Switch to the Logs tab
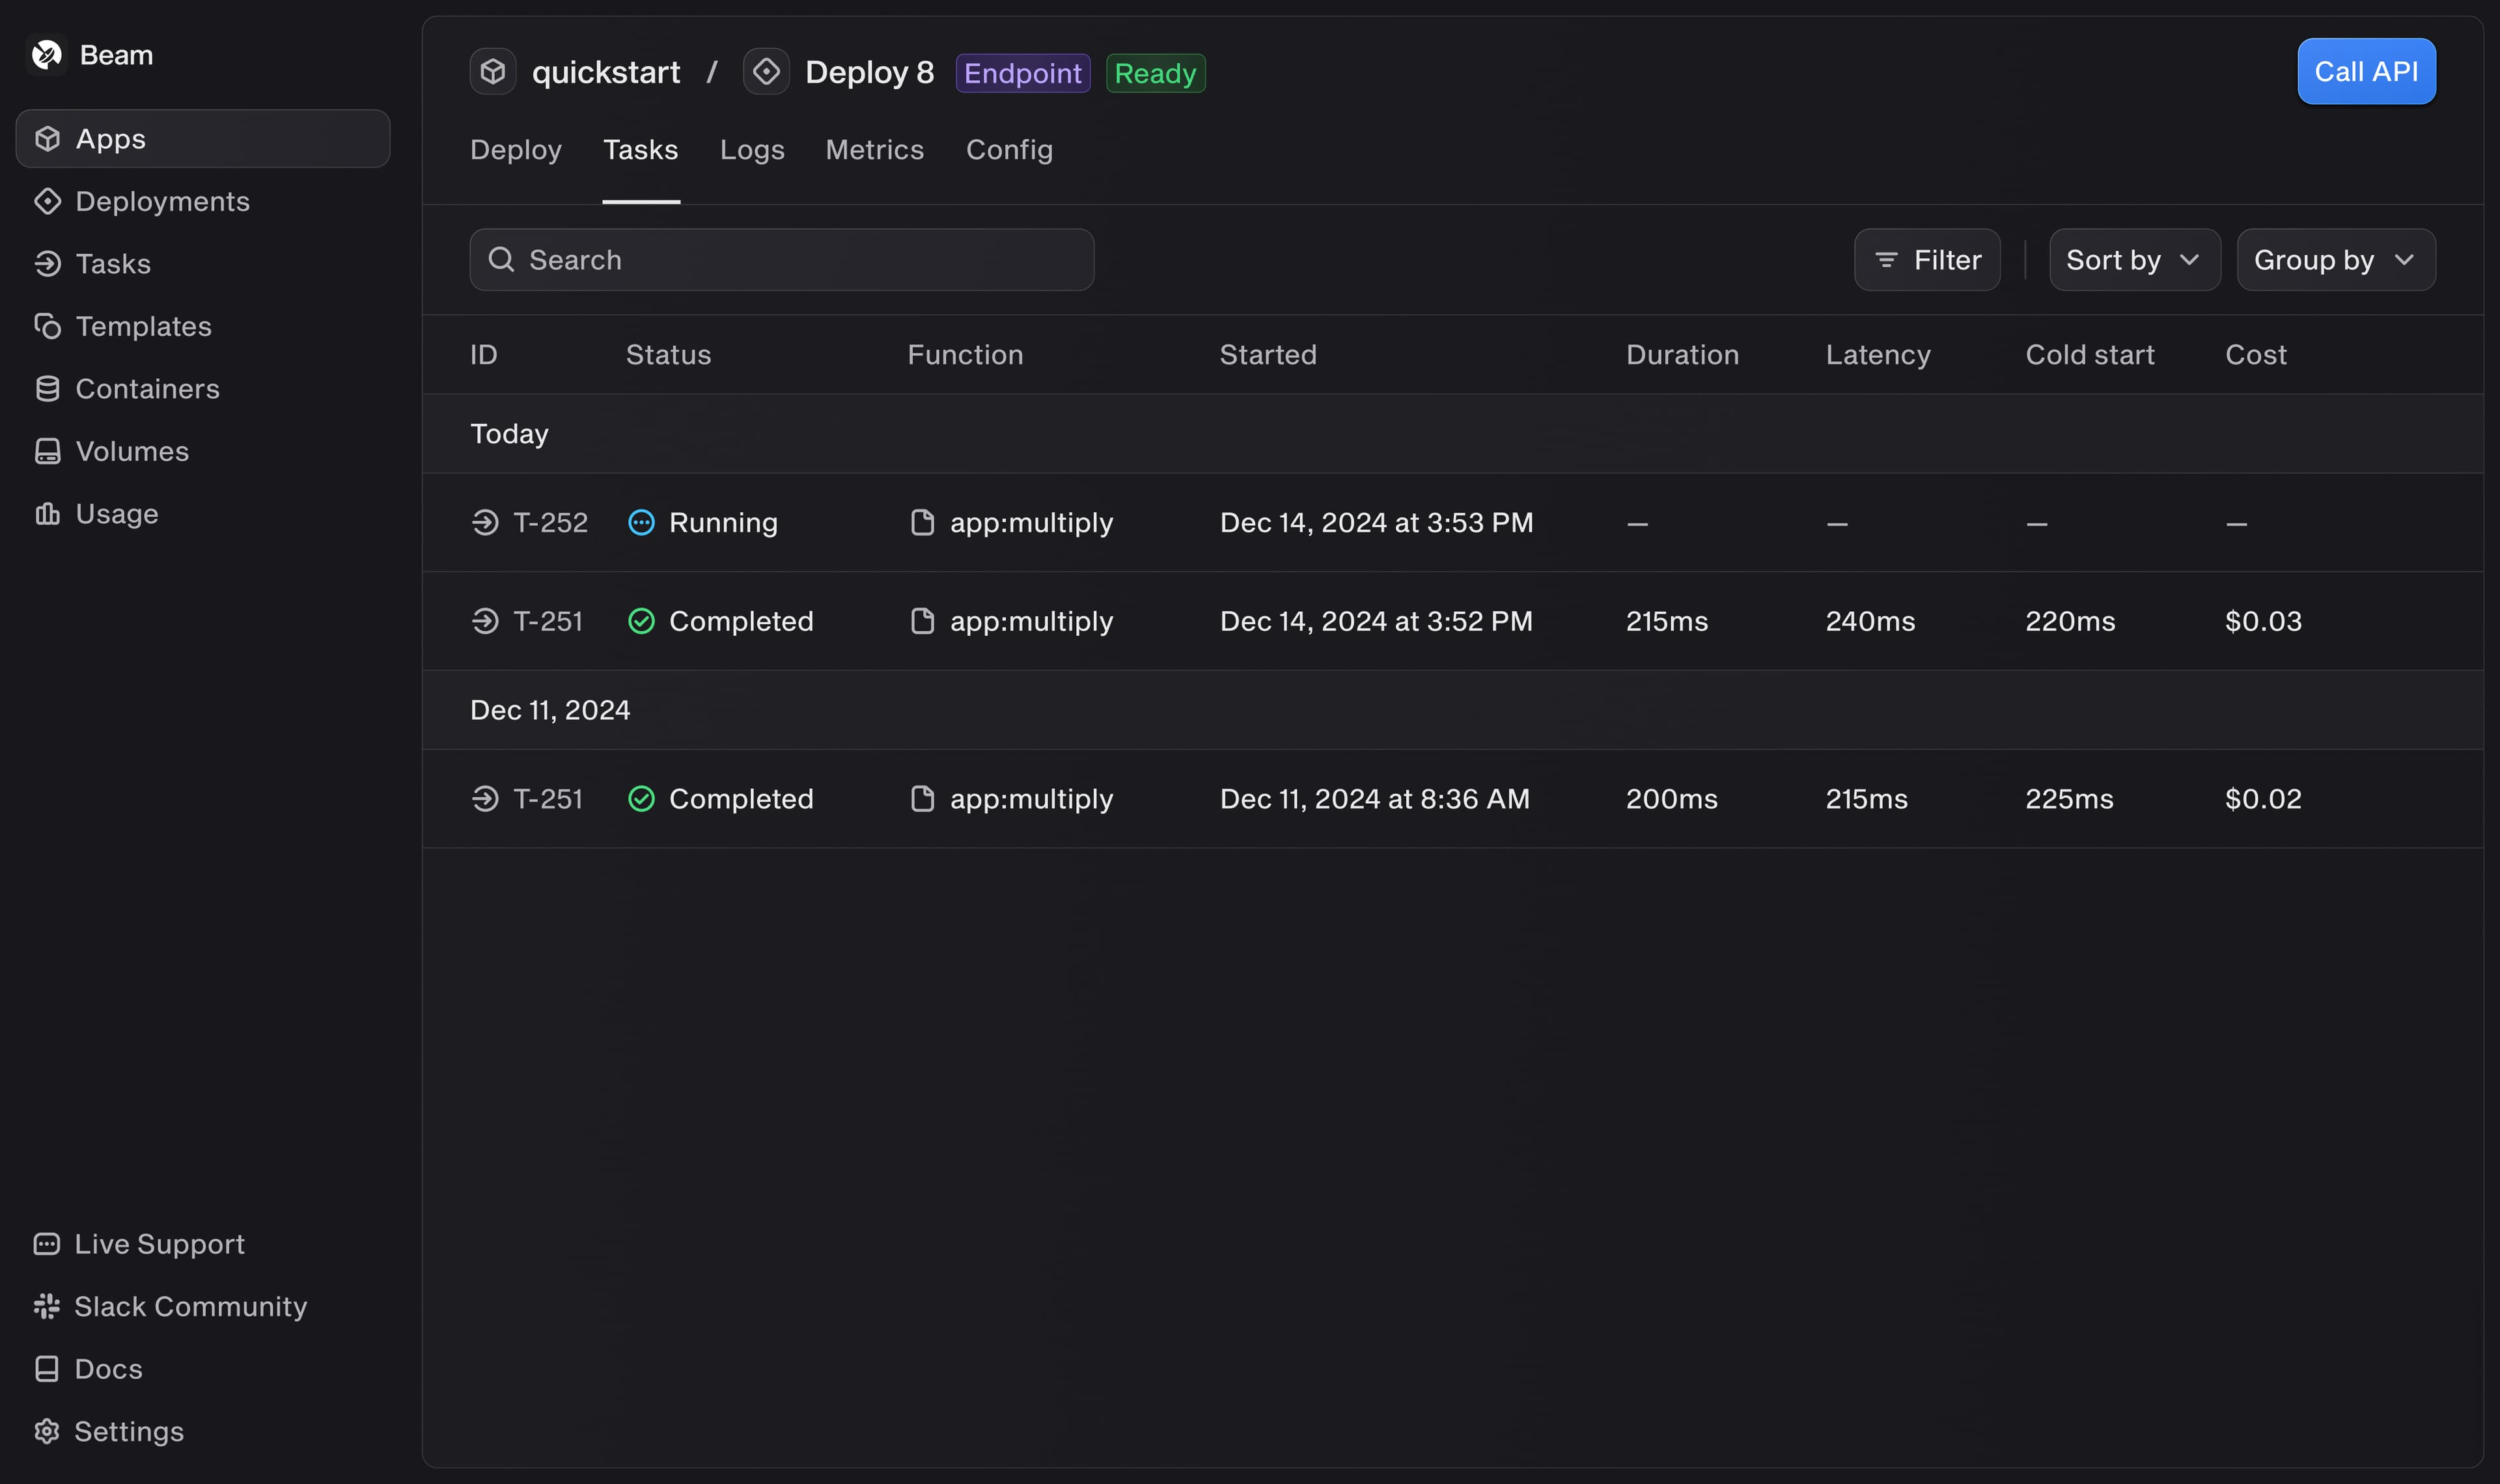The width and height of the screenshot is (2500, 1484). [752, 150]
